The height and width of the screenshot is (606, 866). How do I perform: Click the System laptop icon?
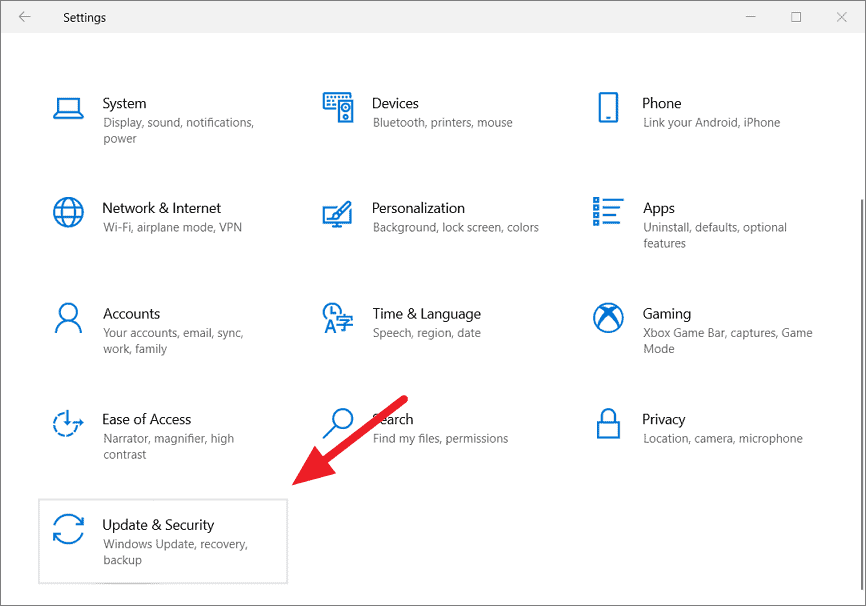[x=68, y=108]
